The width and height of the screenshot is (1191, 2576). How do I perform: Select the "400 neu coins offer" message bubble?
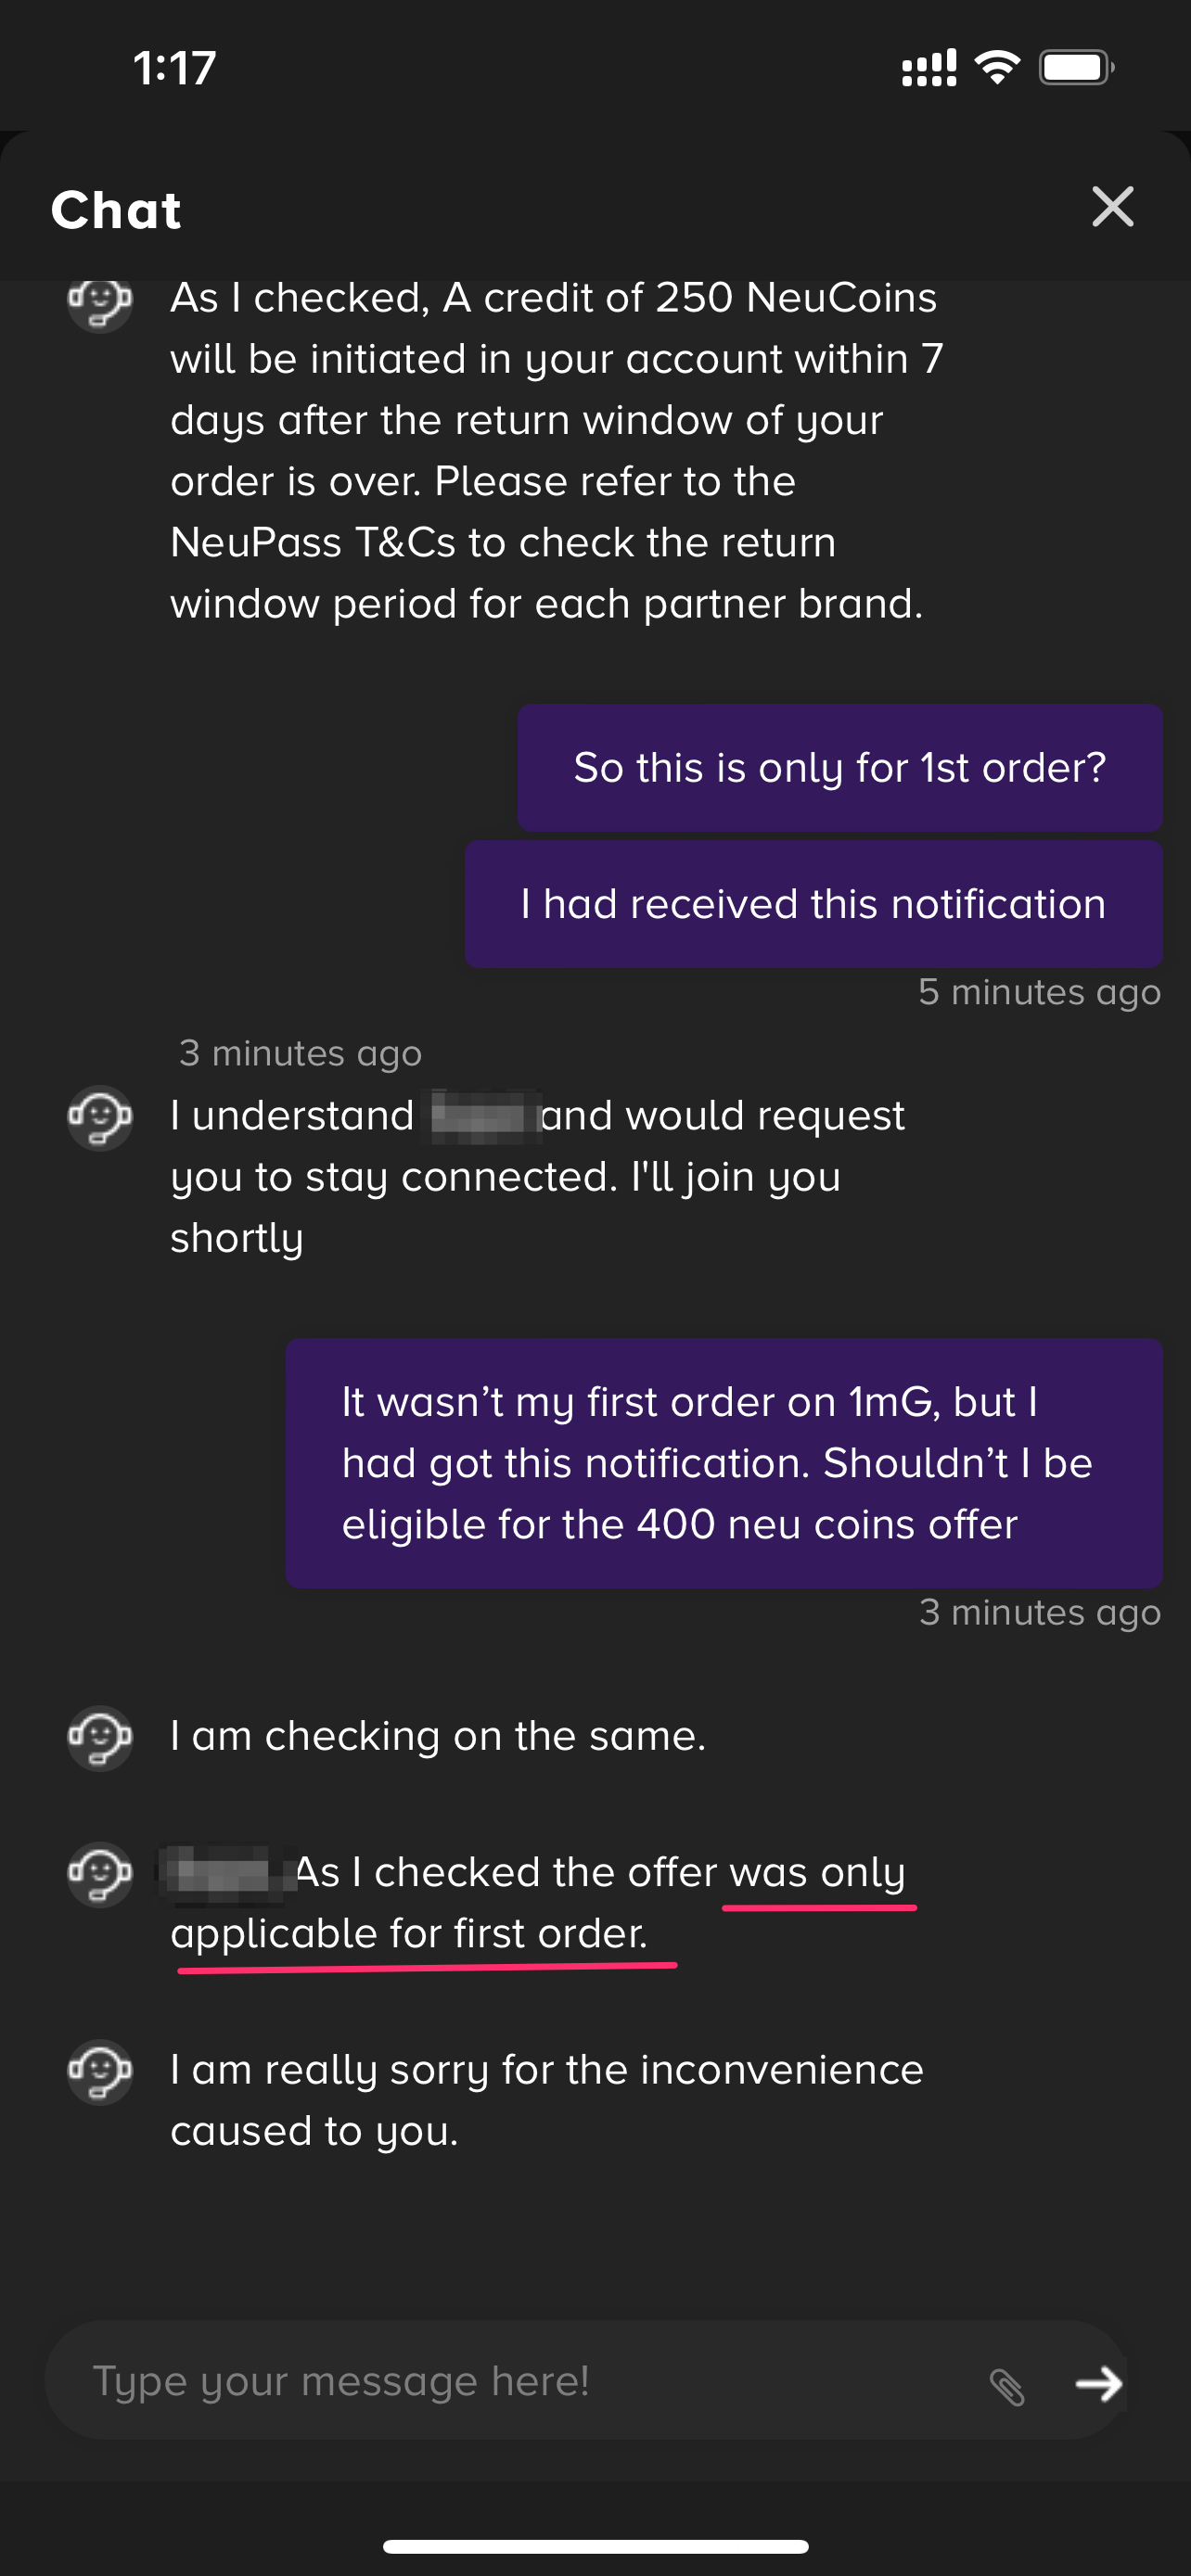[723, 1463]
